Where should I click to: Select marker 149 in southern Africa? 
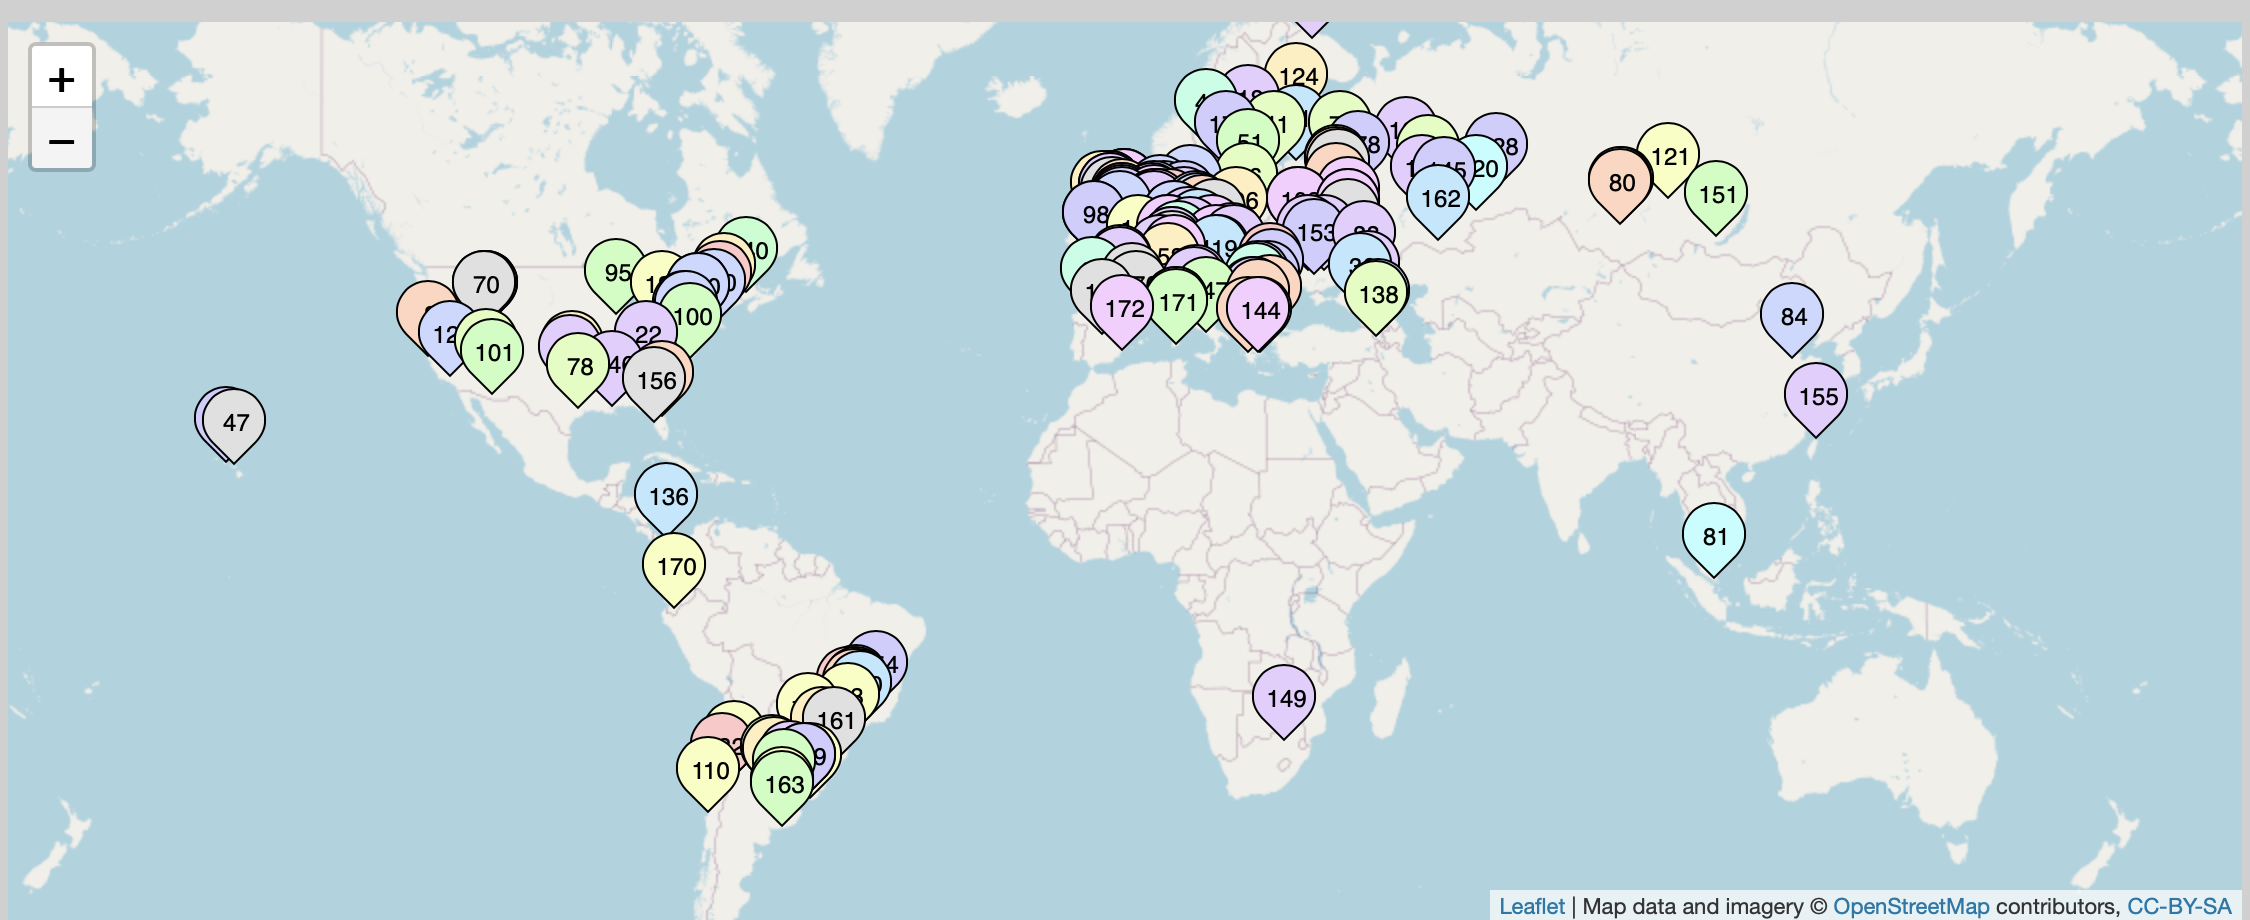pos(1285,699)
